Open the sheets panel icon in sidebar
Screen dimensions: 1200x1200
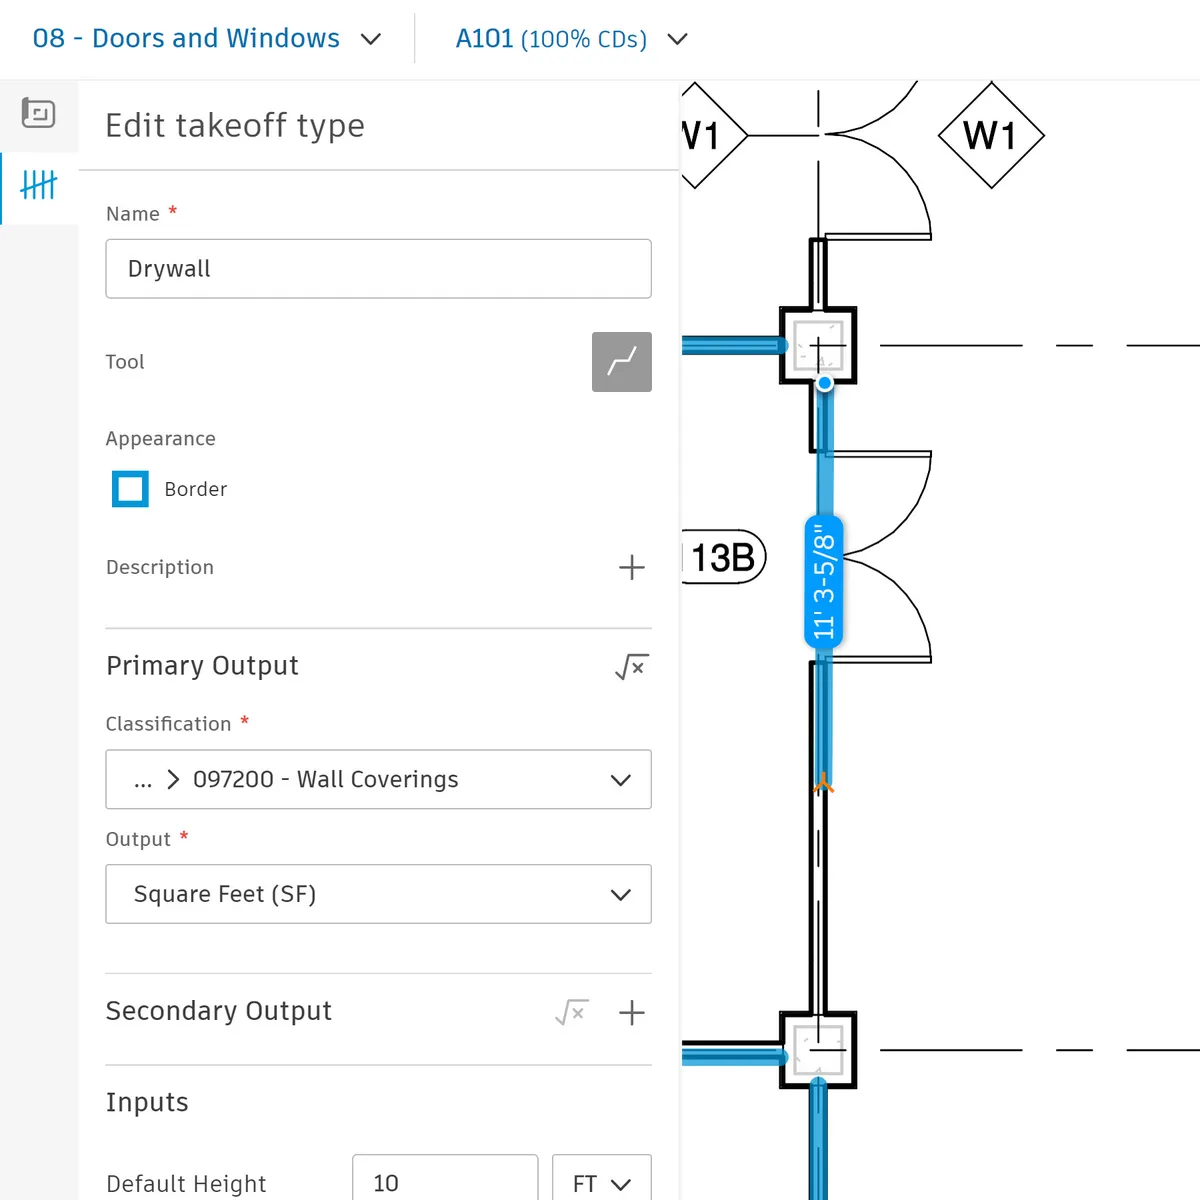click(x=38, y=114)
